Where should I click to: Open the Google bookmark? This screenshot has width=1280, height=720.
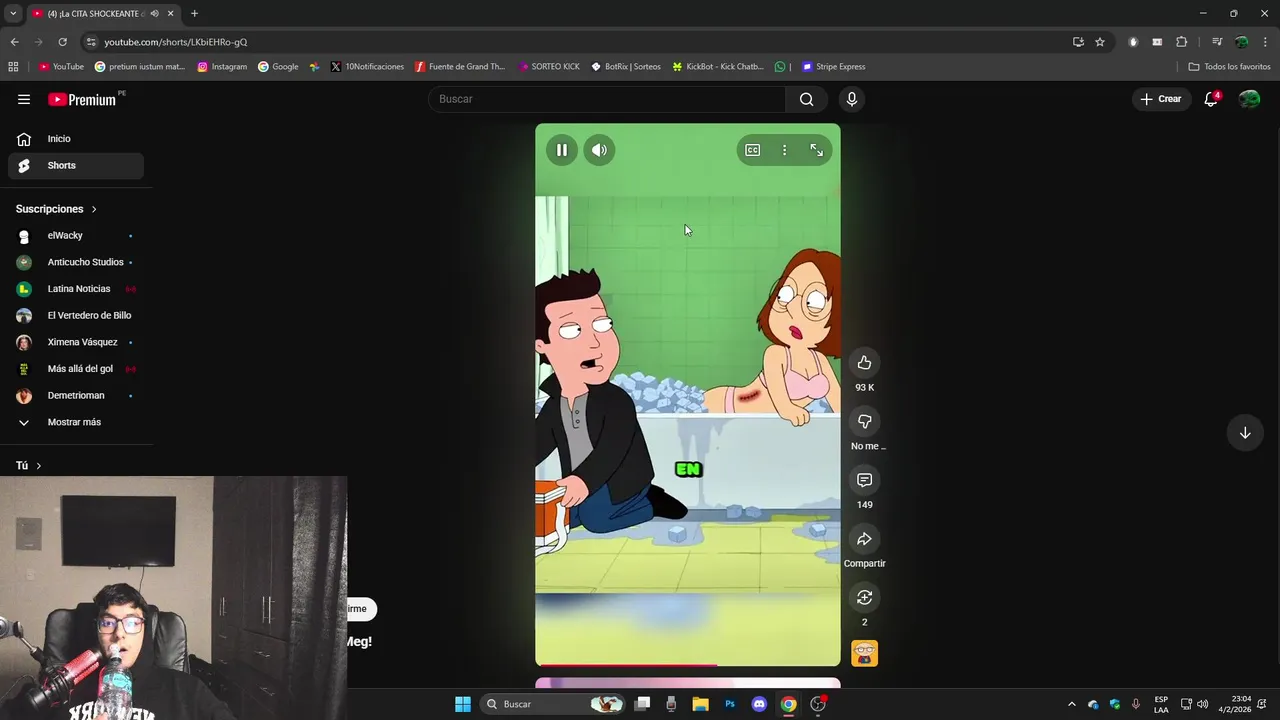278,67
